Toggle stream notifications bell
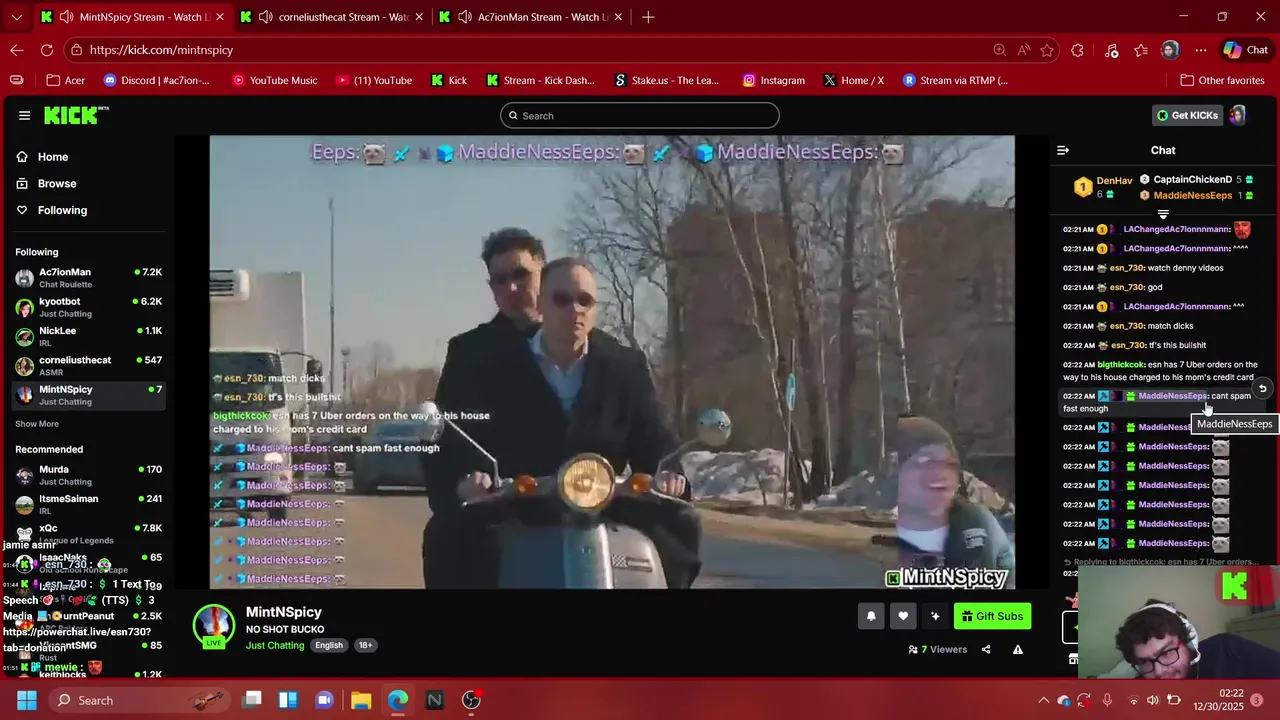 coord(871,616)
